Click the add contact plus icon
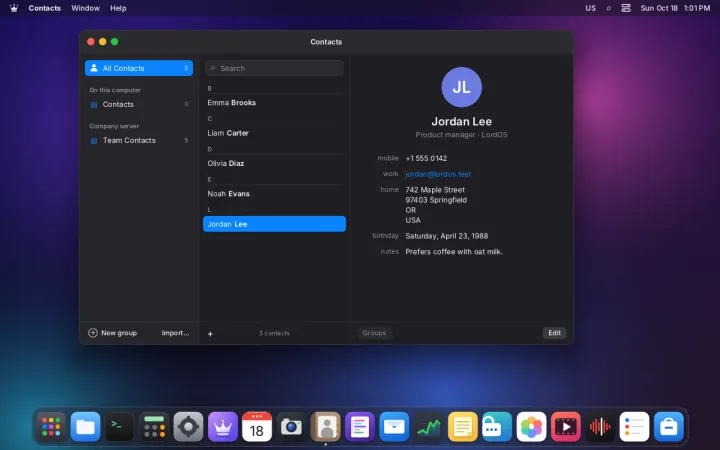 [210, 334]
